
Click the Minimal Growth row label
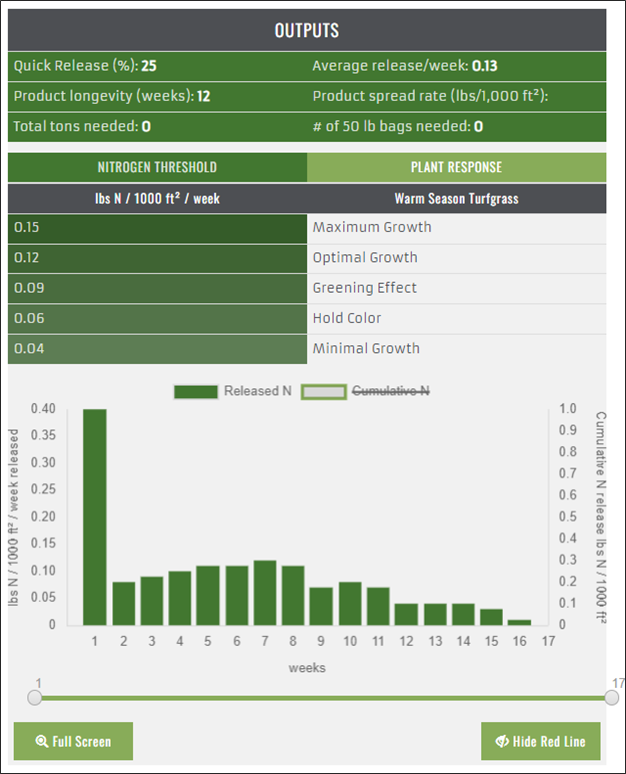(366, 348)
